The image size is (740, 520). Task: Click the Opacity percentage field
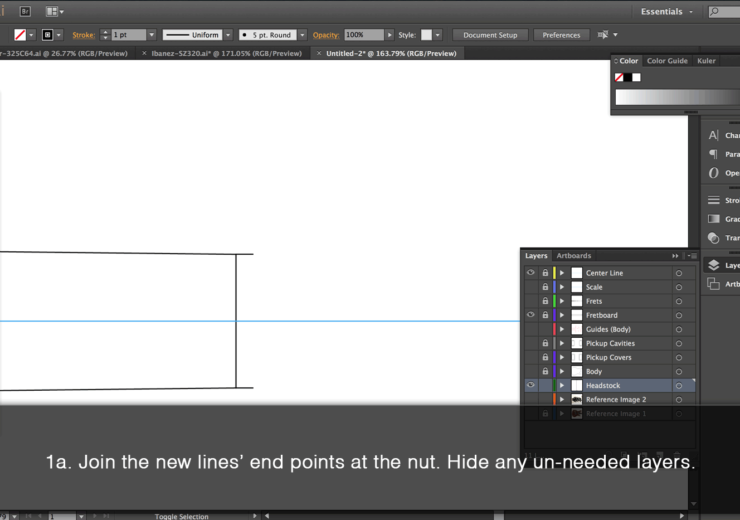(364, 35)
